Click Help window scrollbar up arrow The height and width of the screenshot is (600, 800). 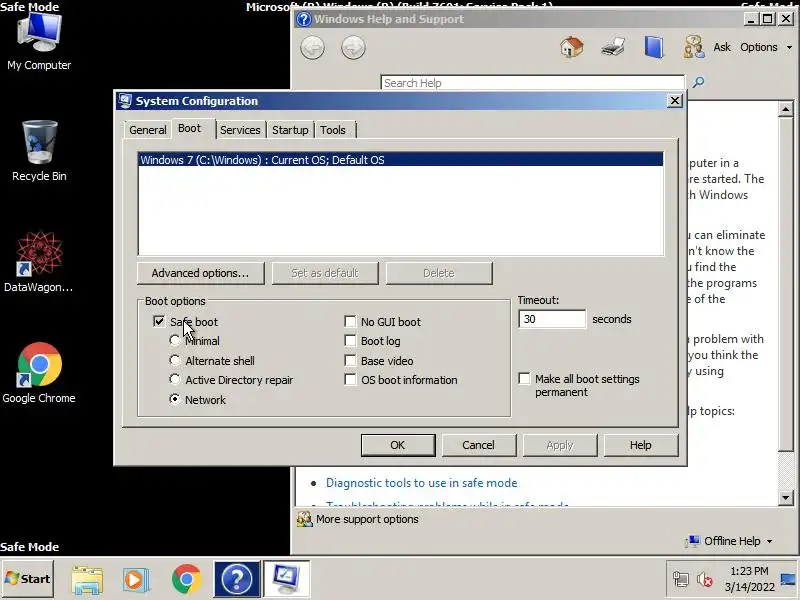pyautogui.click(x=786, y=109)
